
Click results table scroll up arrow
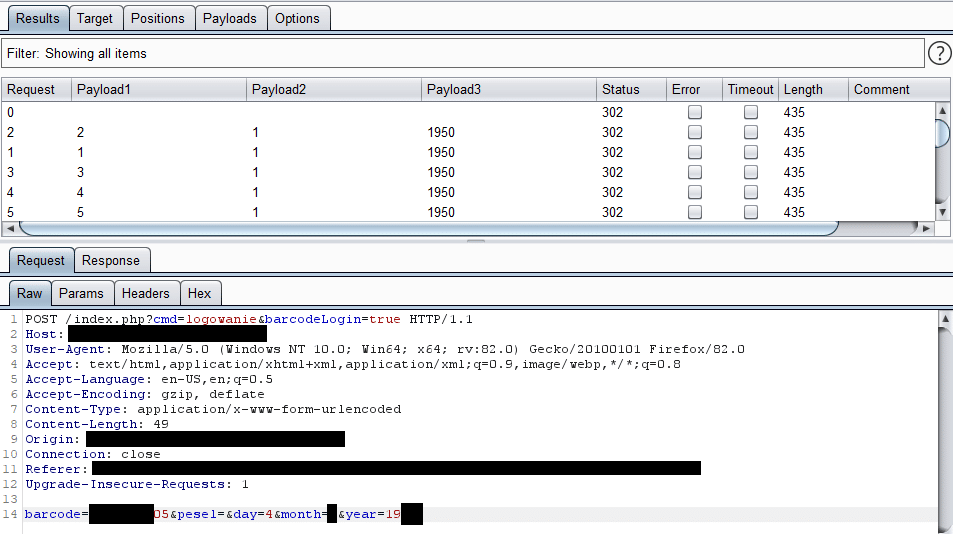click(x=942, y=111)
